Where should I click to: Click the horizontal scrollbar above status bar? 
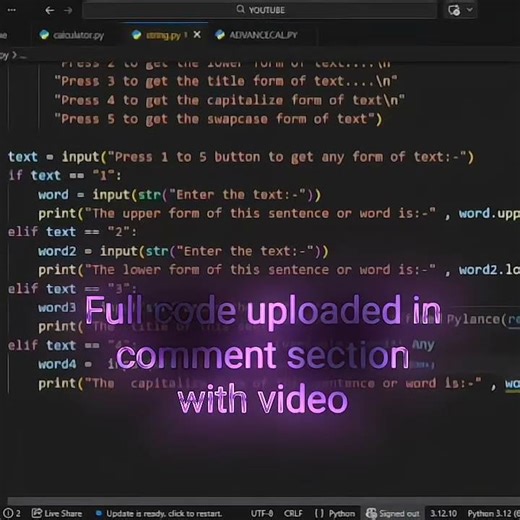pos(263,501)
